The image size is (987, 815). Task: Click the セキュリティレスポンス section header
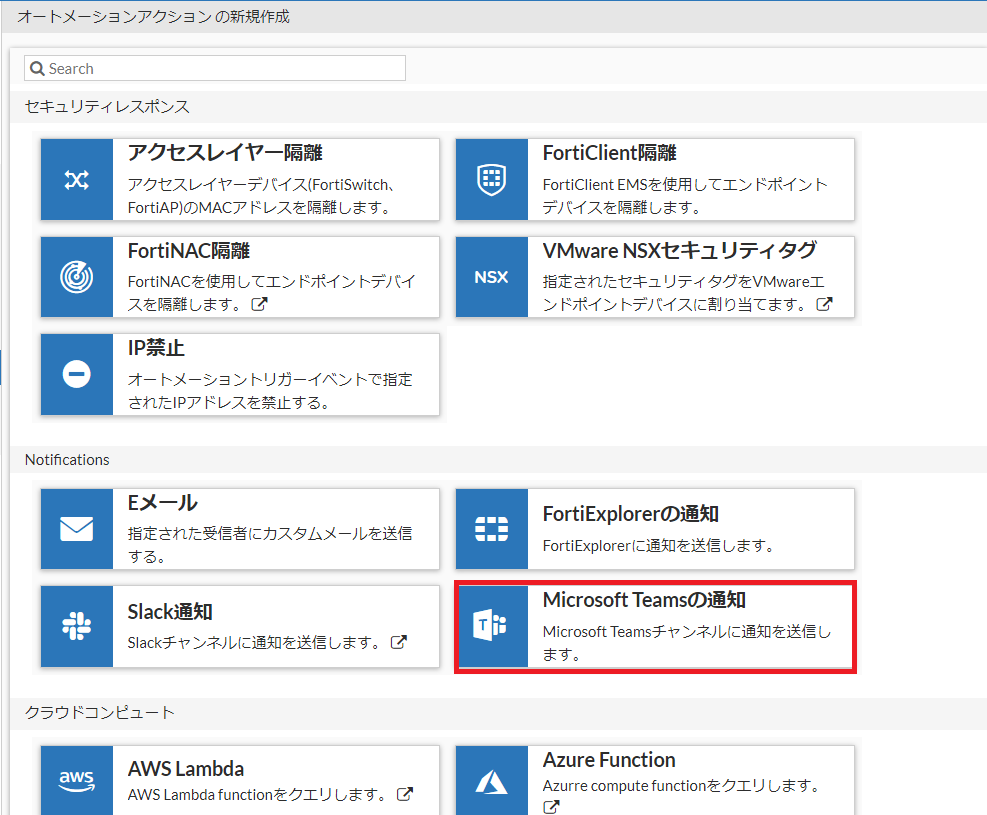point(107,107)
